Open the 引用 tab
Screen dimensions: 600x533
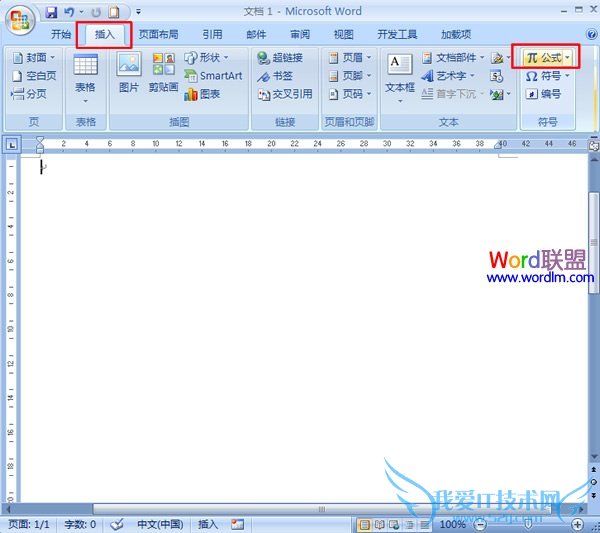pyautogui.click(x=212, y=34)
